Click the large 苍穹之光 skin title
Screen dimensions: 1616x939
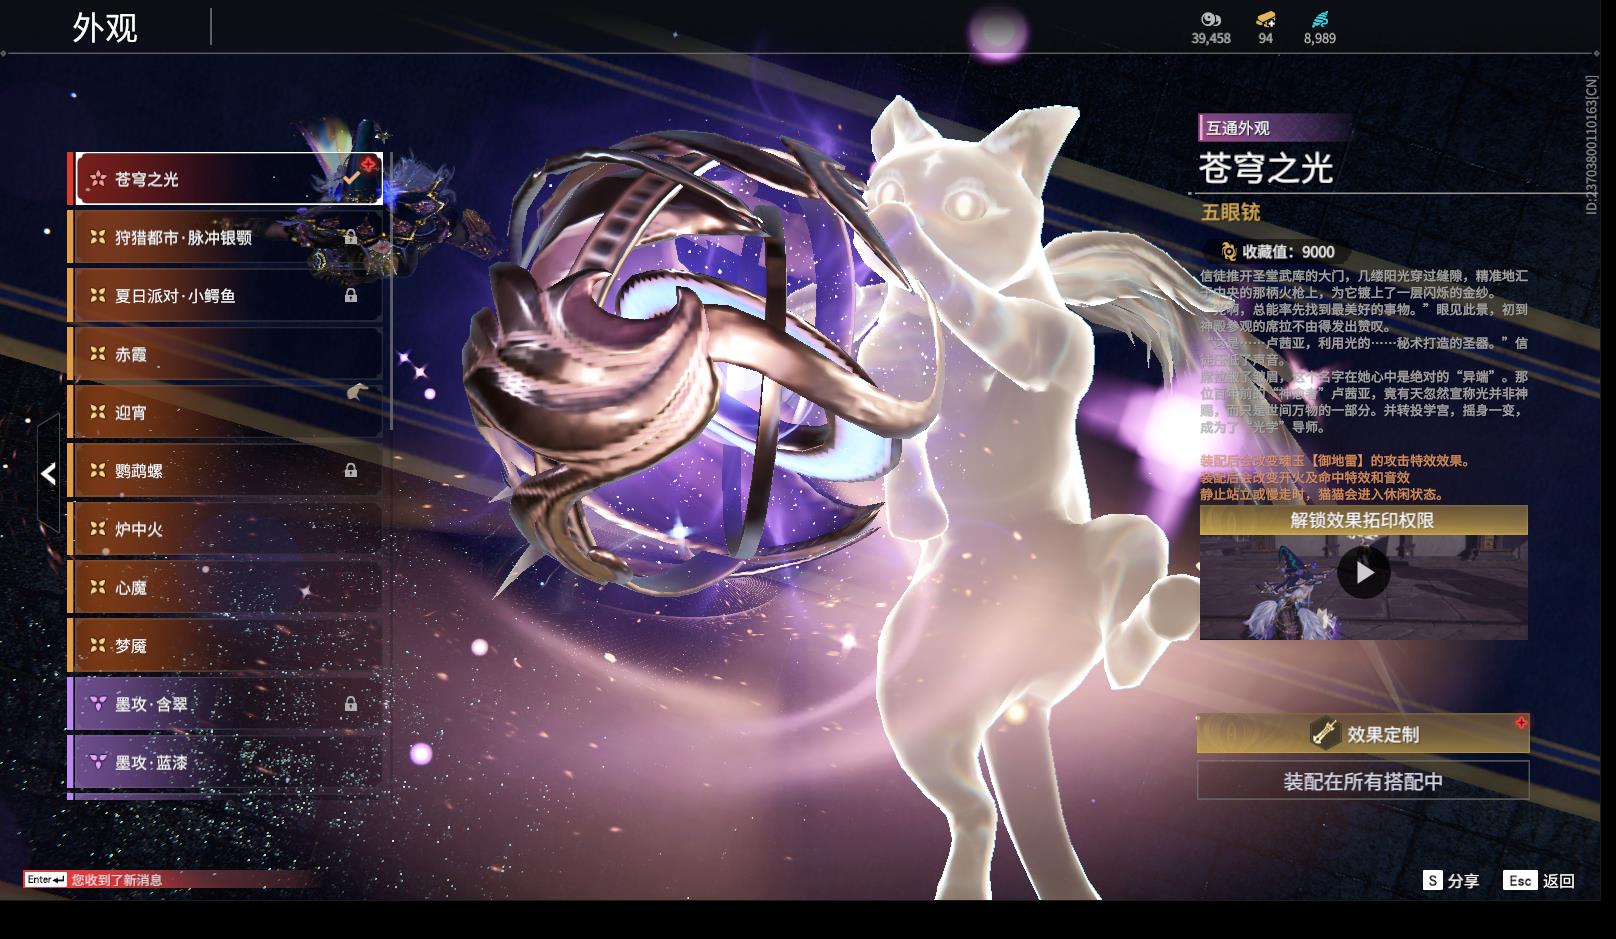pos(1266,168)
